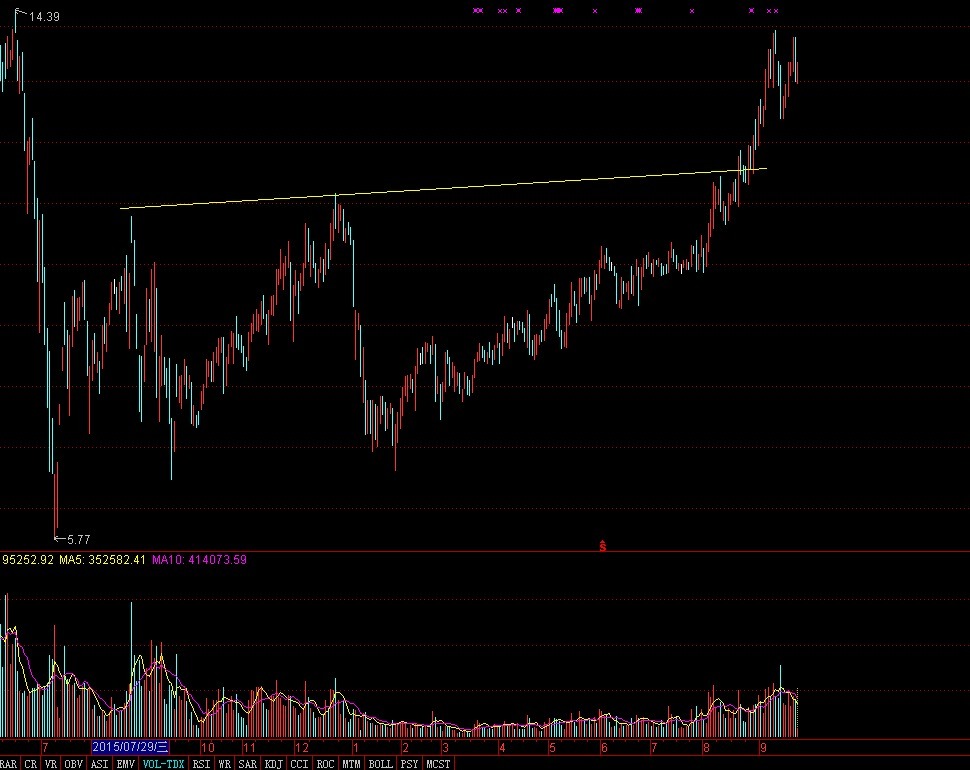Screen dimensions: 970x770
Task: Click the highlighted date label 2015/07/29
Action: (x=130, y=747)
